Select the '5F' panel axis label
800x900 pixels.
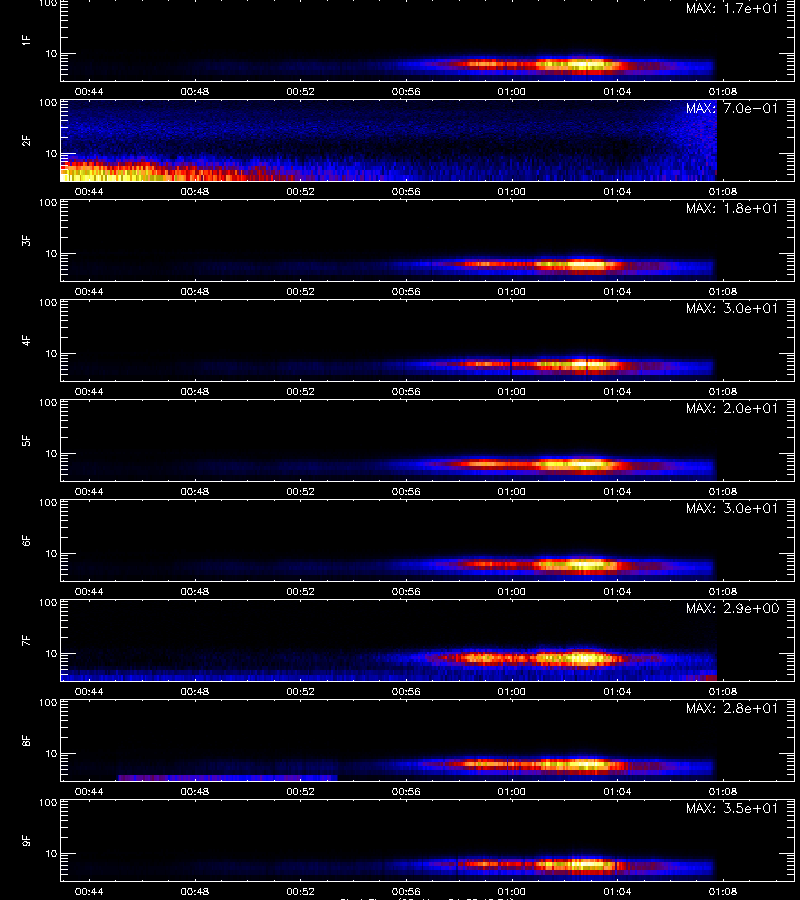click(x=26, y=440)
